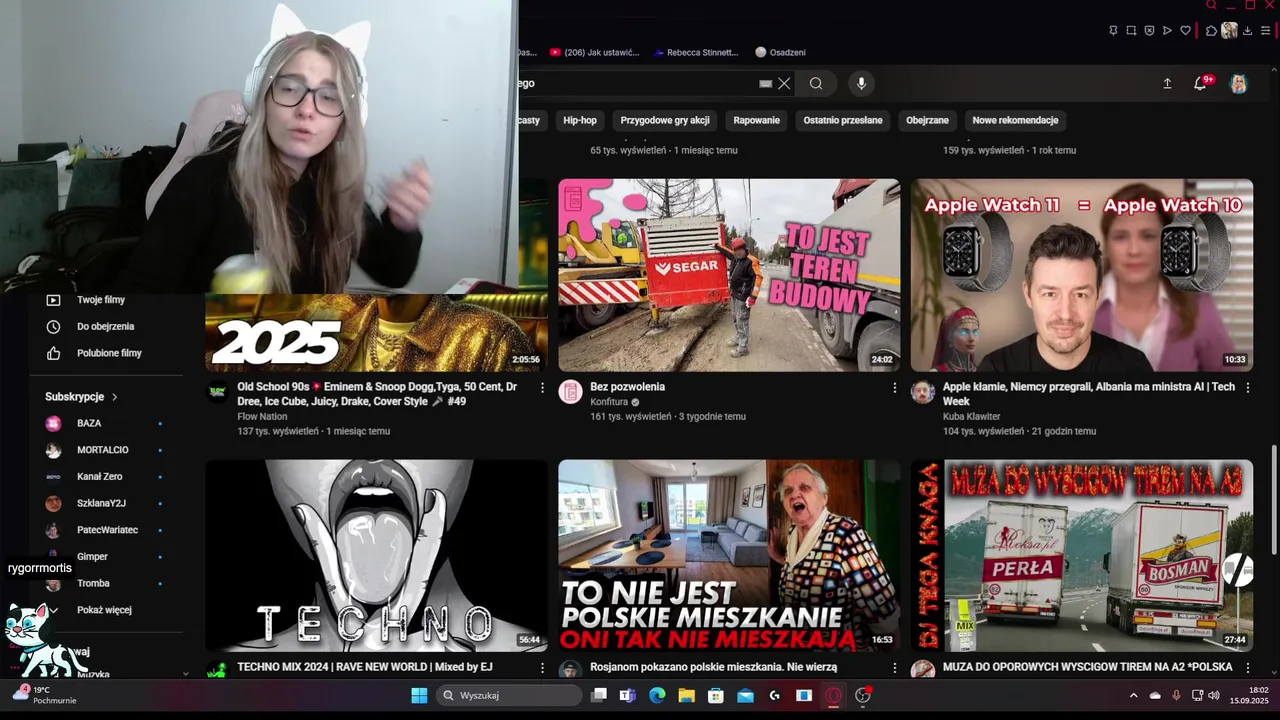Click the Opera snapshot icon
This screenshot has height=720, width=1280.
point(1131,30)
